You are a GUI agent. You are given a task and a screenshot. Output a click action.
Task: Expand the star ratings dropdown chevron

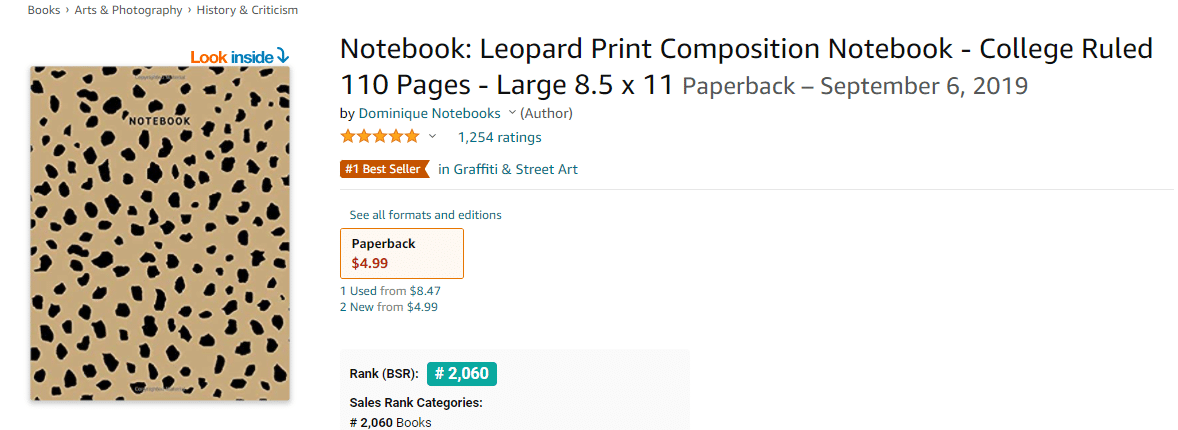click(432, 137)
